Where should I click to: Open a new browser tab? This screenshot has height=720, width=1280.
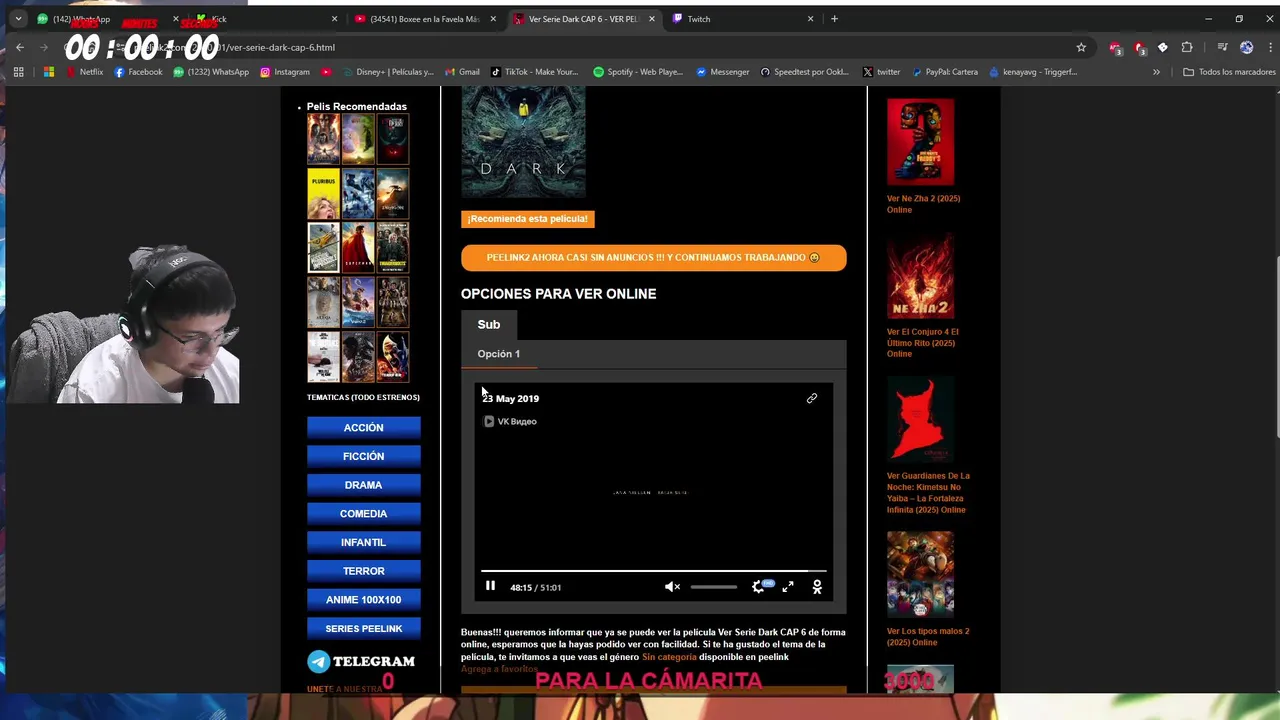pyautogui.click(x=834, y=19)
